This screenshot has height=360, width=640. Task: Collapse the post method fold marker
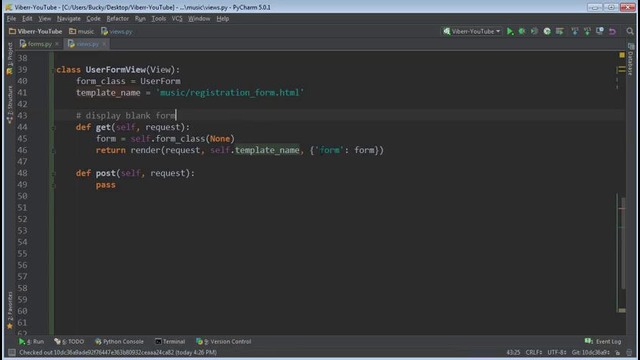click(53, 173)
